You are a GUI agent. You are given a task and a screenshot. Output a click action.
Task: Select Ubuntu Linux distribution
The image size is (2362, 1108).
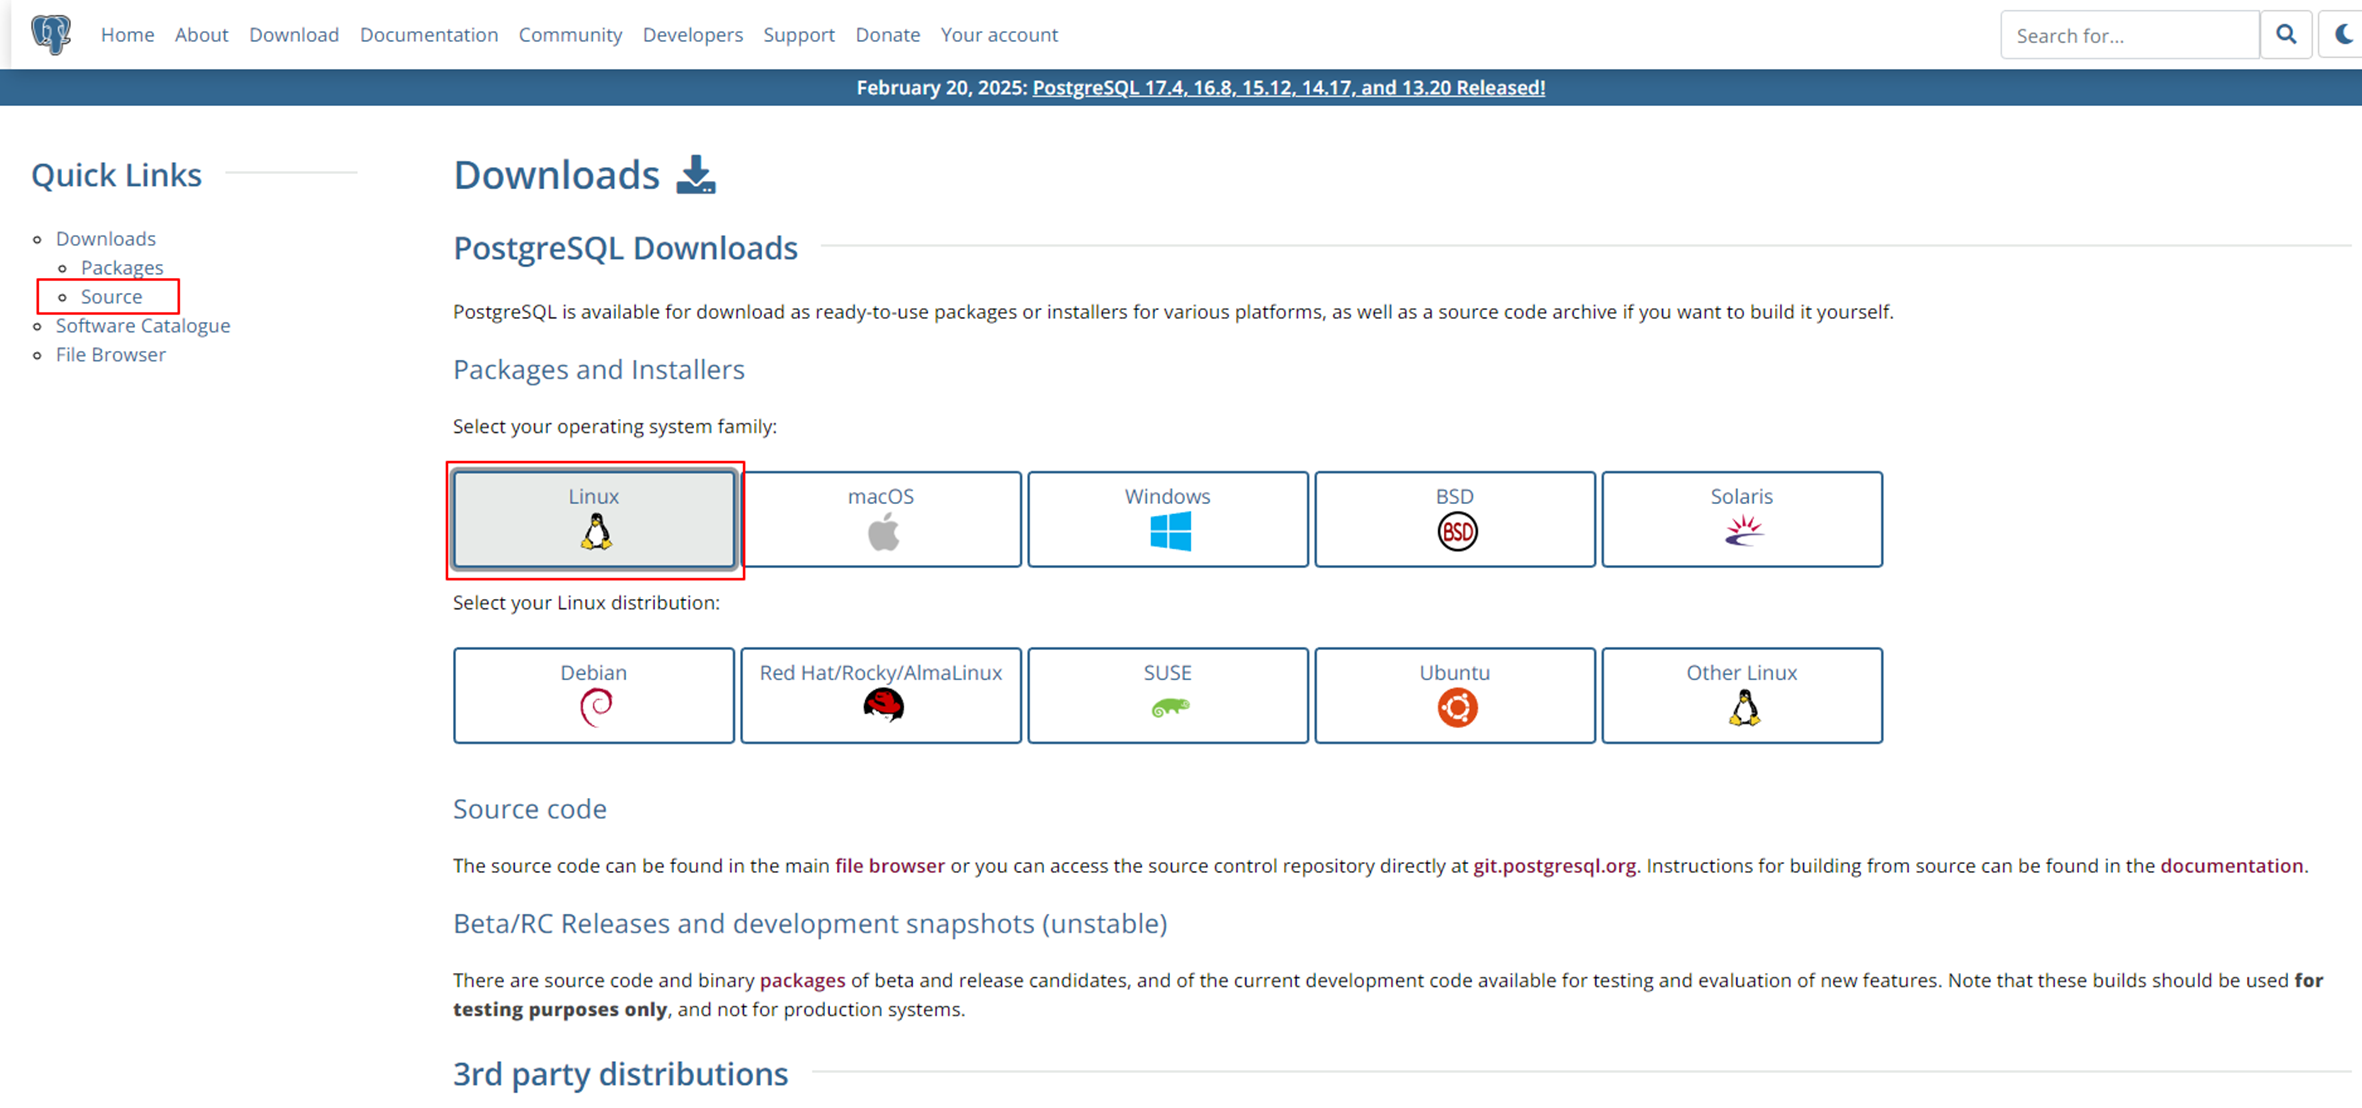(1454, 695)
